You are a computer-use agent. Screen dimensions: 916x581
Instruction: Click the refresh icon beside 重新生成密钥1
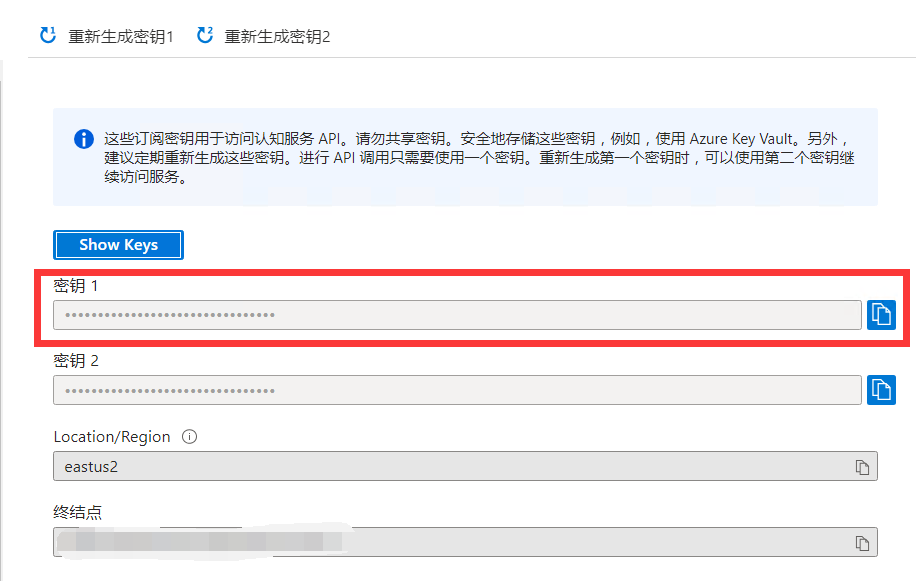tap(47, 34)
